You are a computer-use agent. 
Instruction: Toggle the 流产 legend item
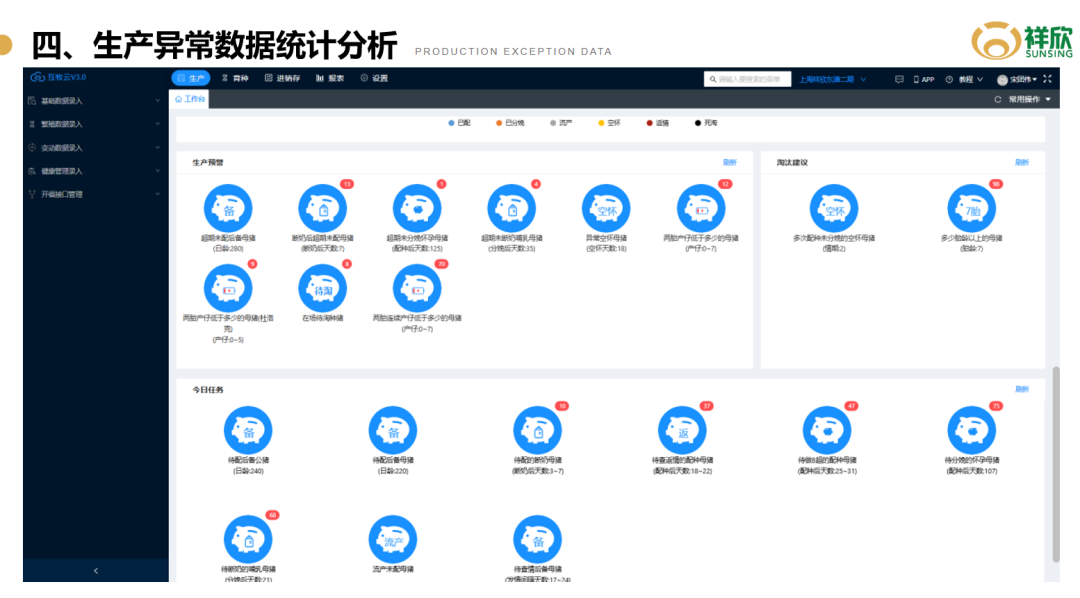click(x=561, y=123)
